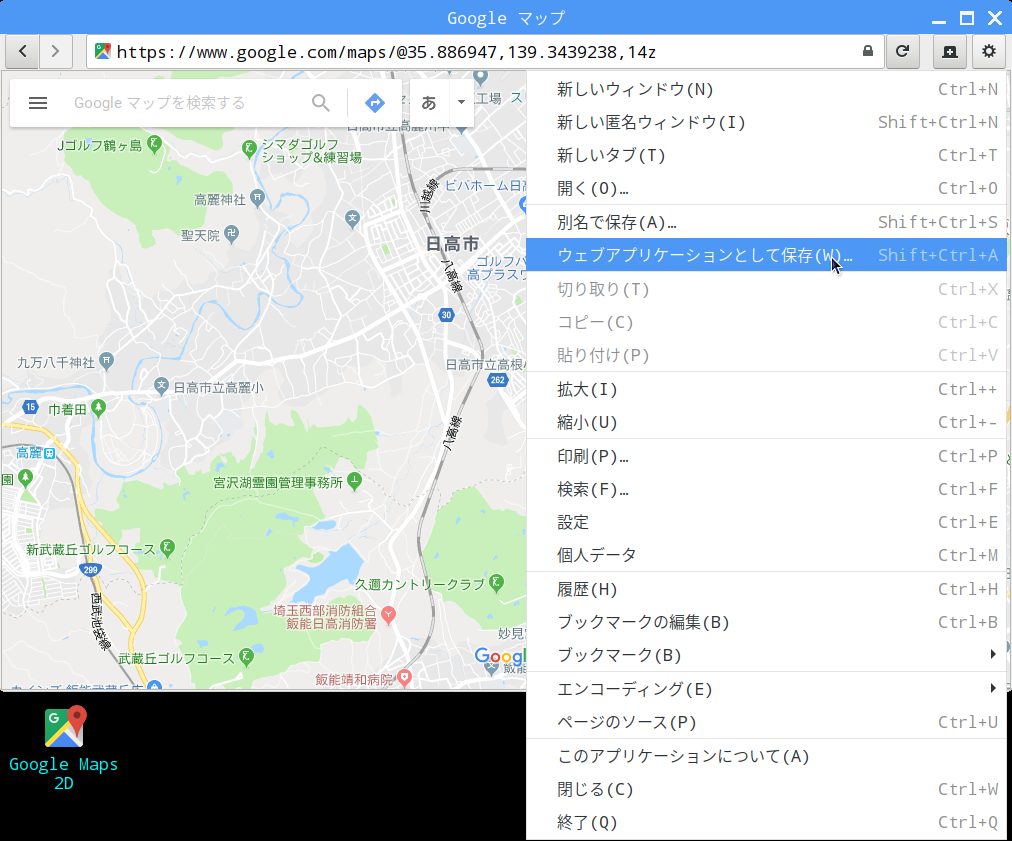Click the シマダゴルフショップ&練習場 marker
1012x841 pixels.
tap(249, 149)
